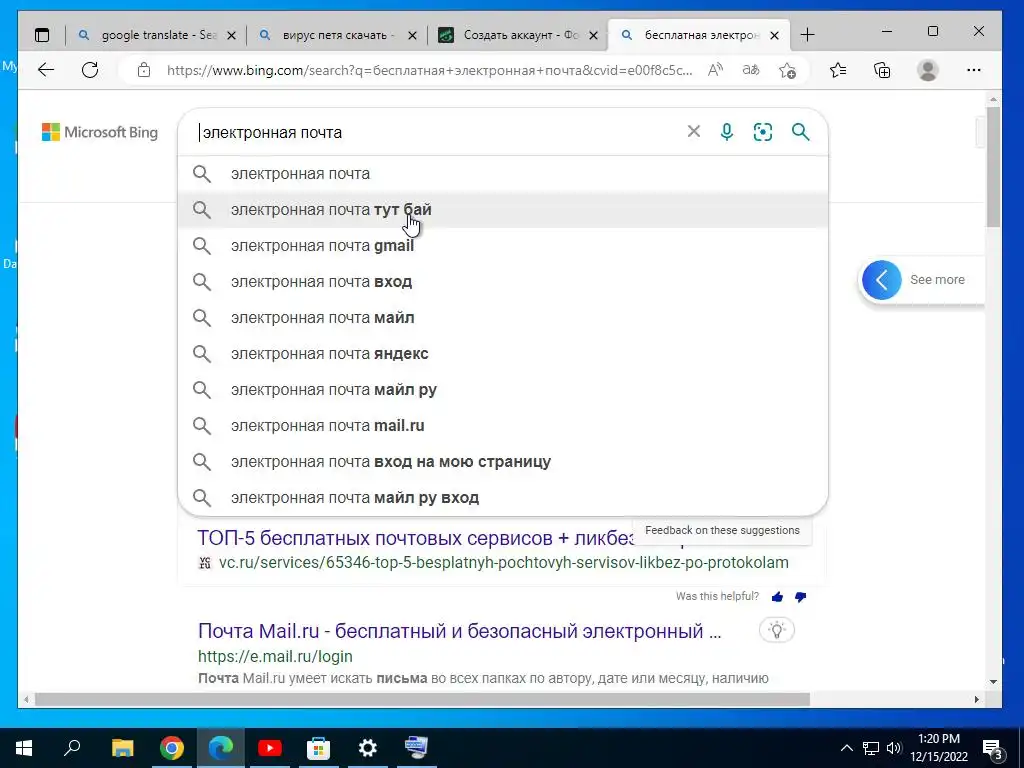Open Windows taskbar search
The width and height of the screenshot is (1024, 768).
tap(72, 748)
